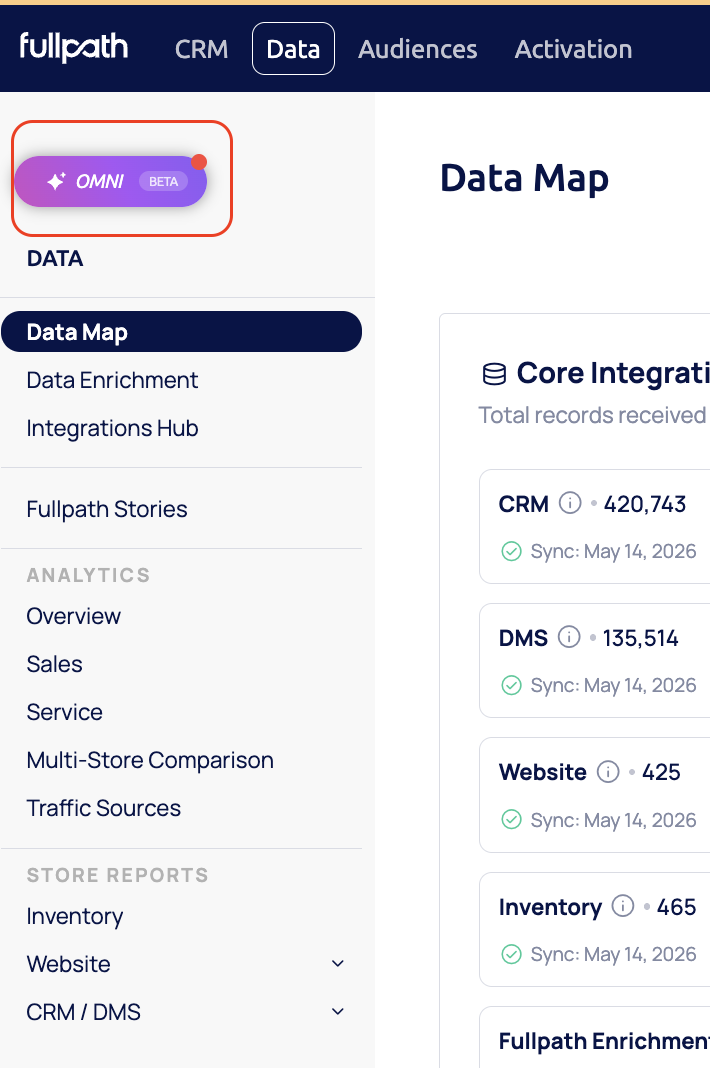The image size is (710, 1068).
Task: Show info for the Inventory integration
Action: [623, 906]
